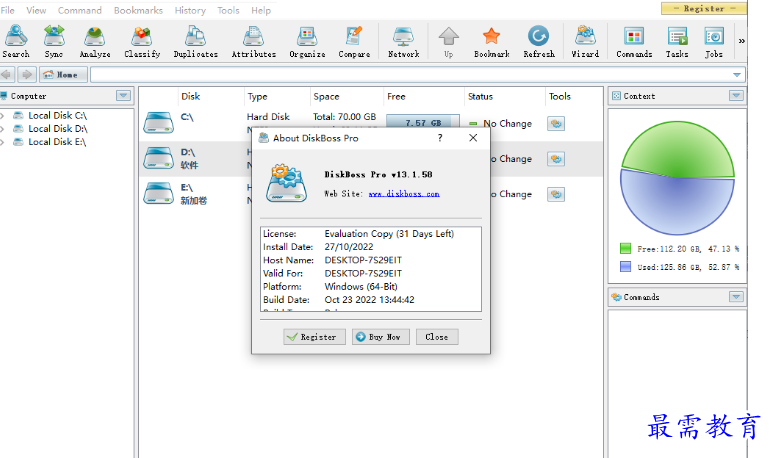Viewport: 769px width, 458px height.
Task: Click the About dialog help question mark
Action: tap(440, 138)
